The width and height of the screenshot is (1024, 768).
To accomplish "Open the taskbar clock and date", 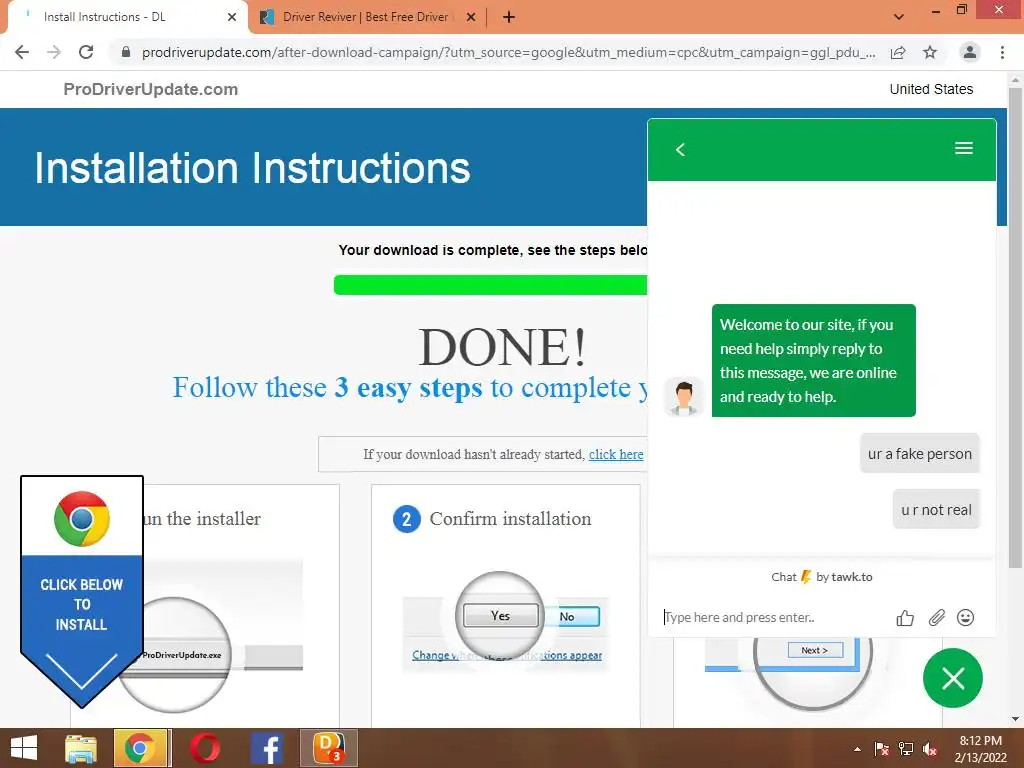I will point(981,749).
